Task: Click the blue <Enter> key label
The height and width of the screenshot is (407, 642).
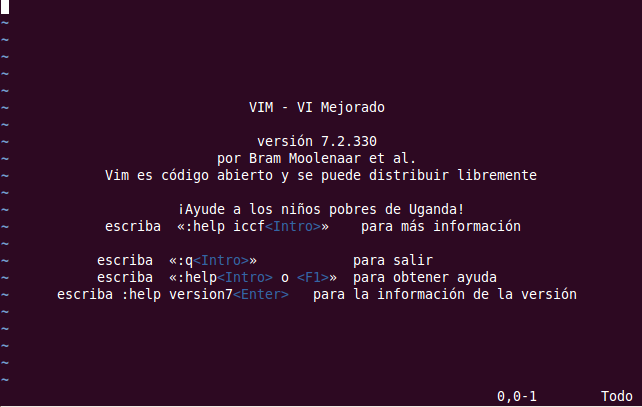Action: 261,294
